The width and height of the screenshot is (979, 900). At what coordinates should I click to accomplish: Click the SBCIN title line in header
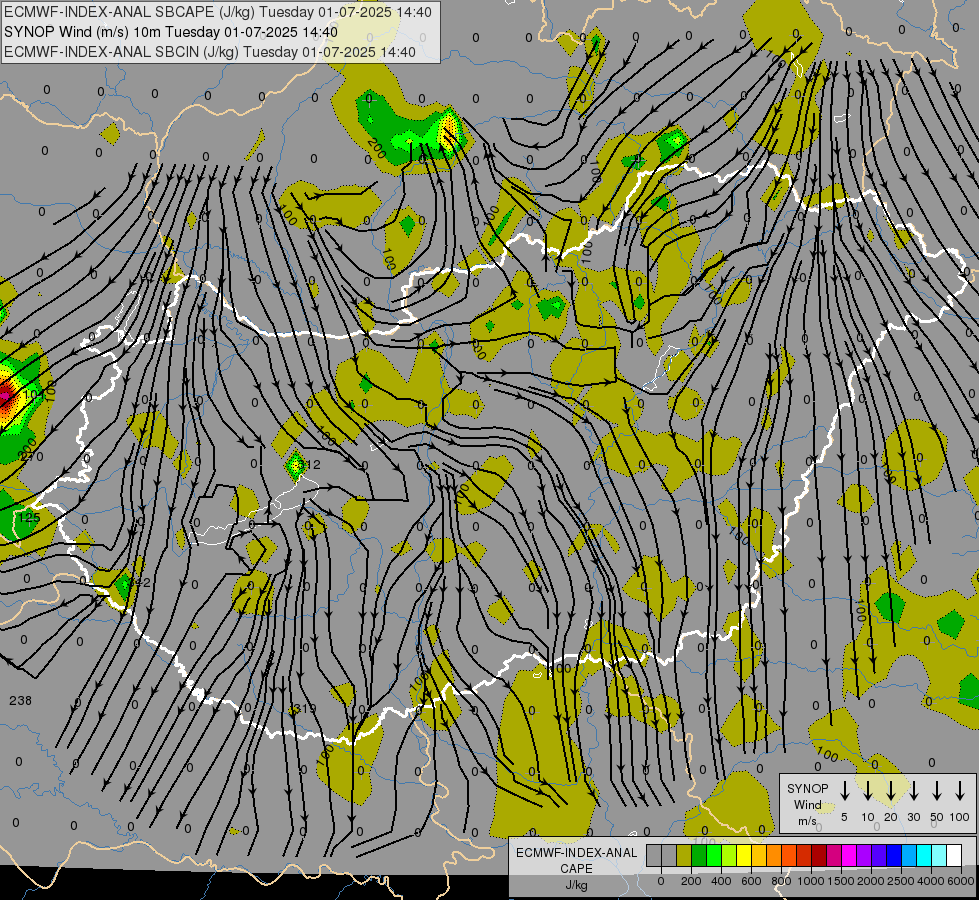pos(210,52)
